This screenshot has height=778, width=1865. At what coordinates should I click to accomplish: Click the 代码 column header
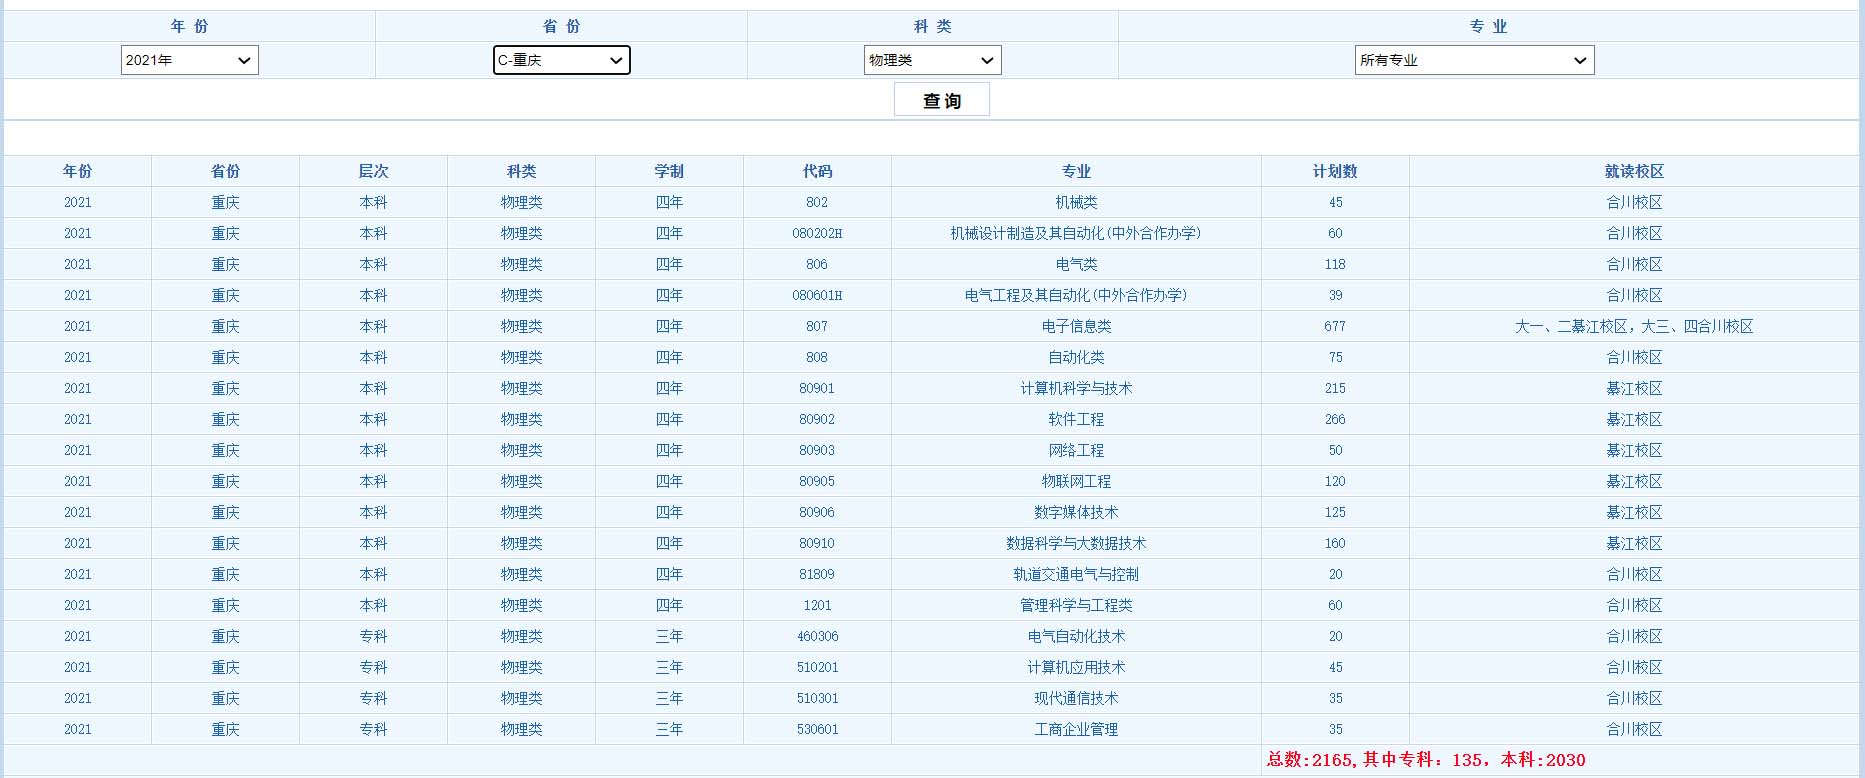tap(818, 171)
